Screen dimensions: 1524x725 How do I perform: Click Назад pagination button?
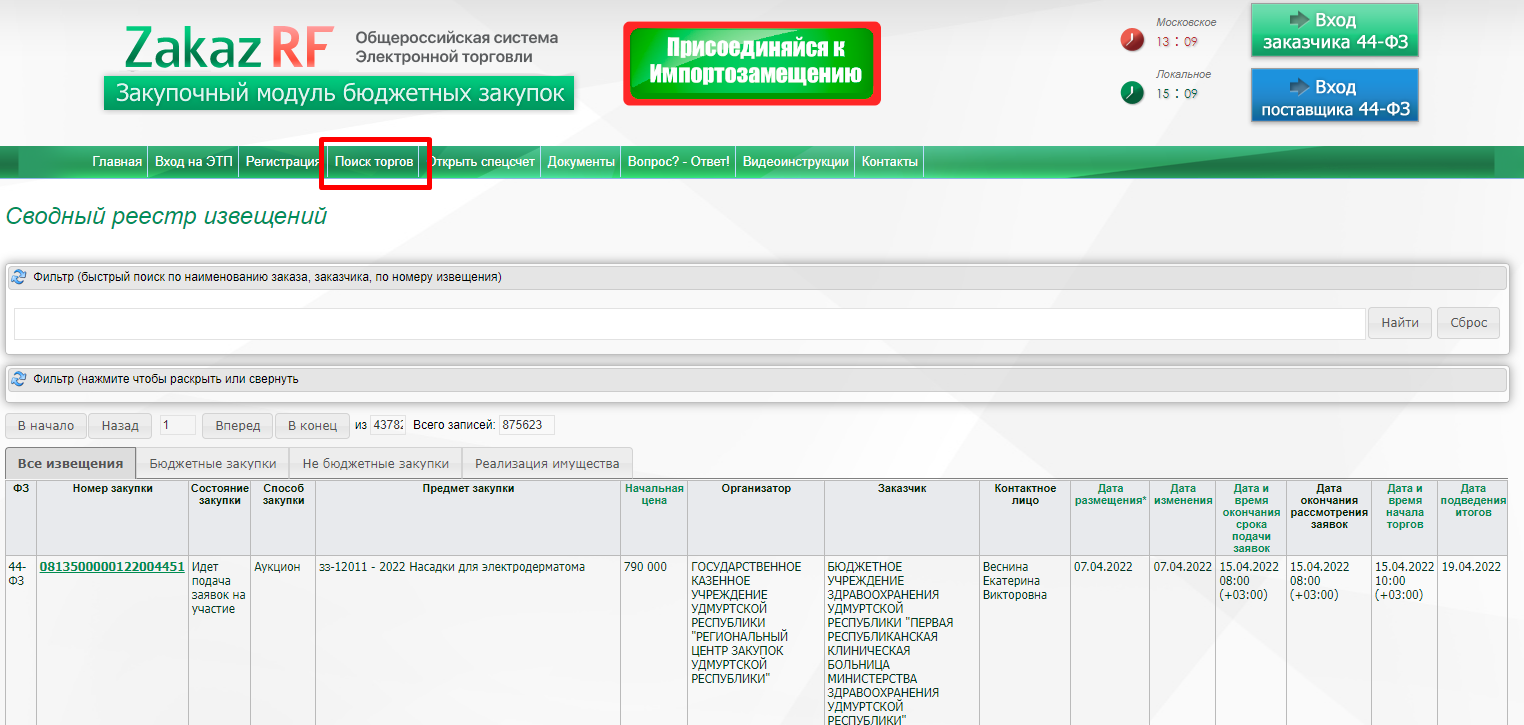pos(120,426)
